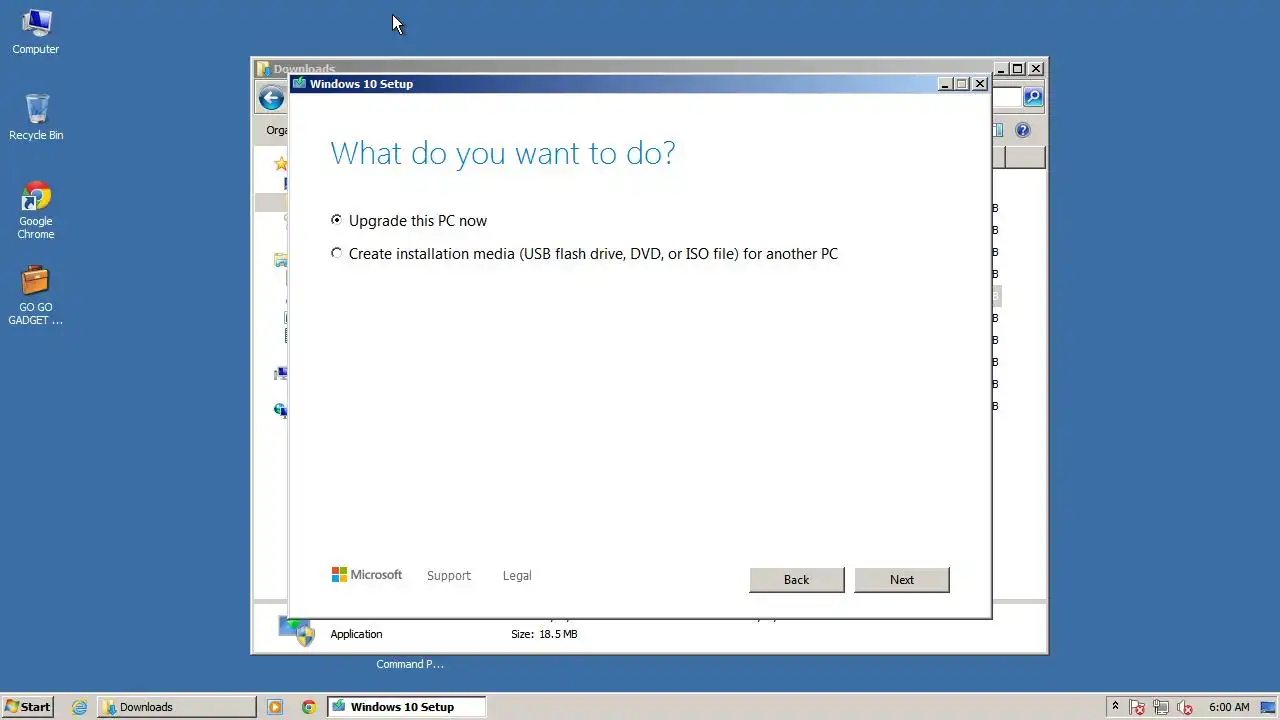Launch Internet Explorer from the taskbar
The height and width of the screenshot is (720, 1280).
coord(80,707)
